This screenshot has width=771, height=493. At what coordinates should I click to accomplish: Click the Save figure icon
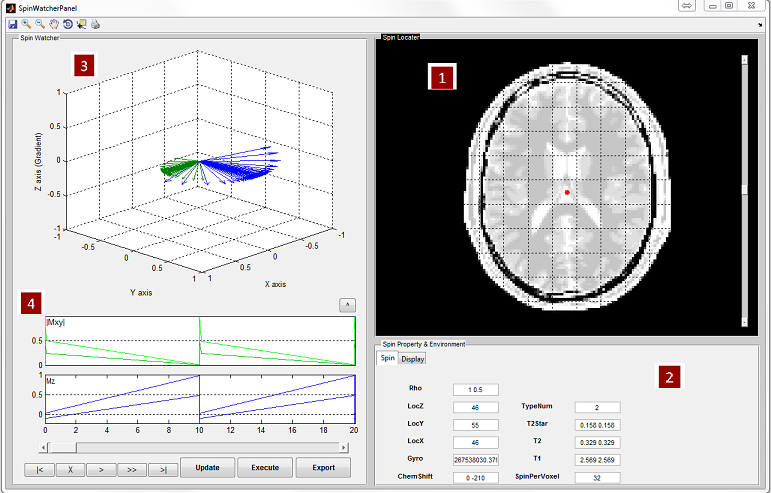(13, 24)
